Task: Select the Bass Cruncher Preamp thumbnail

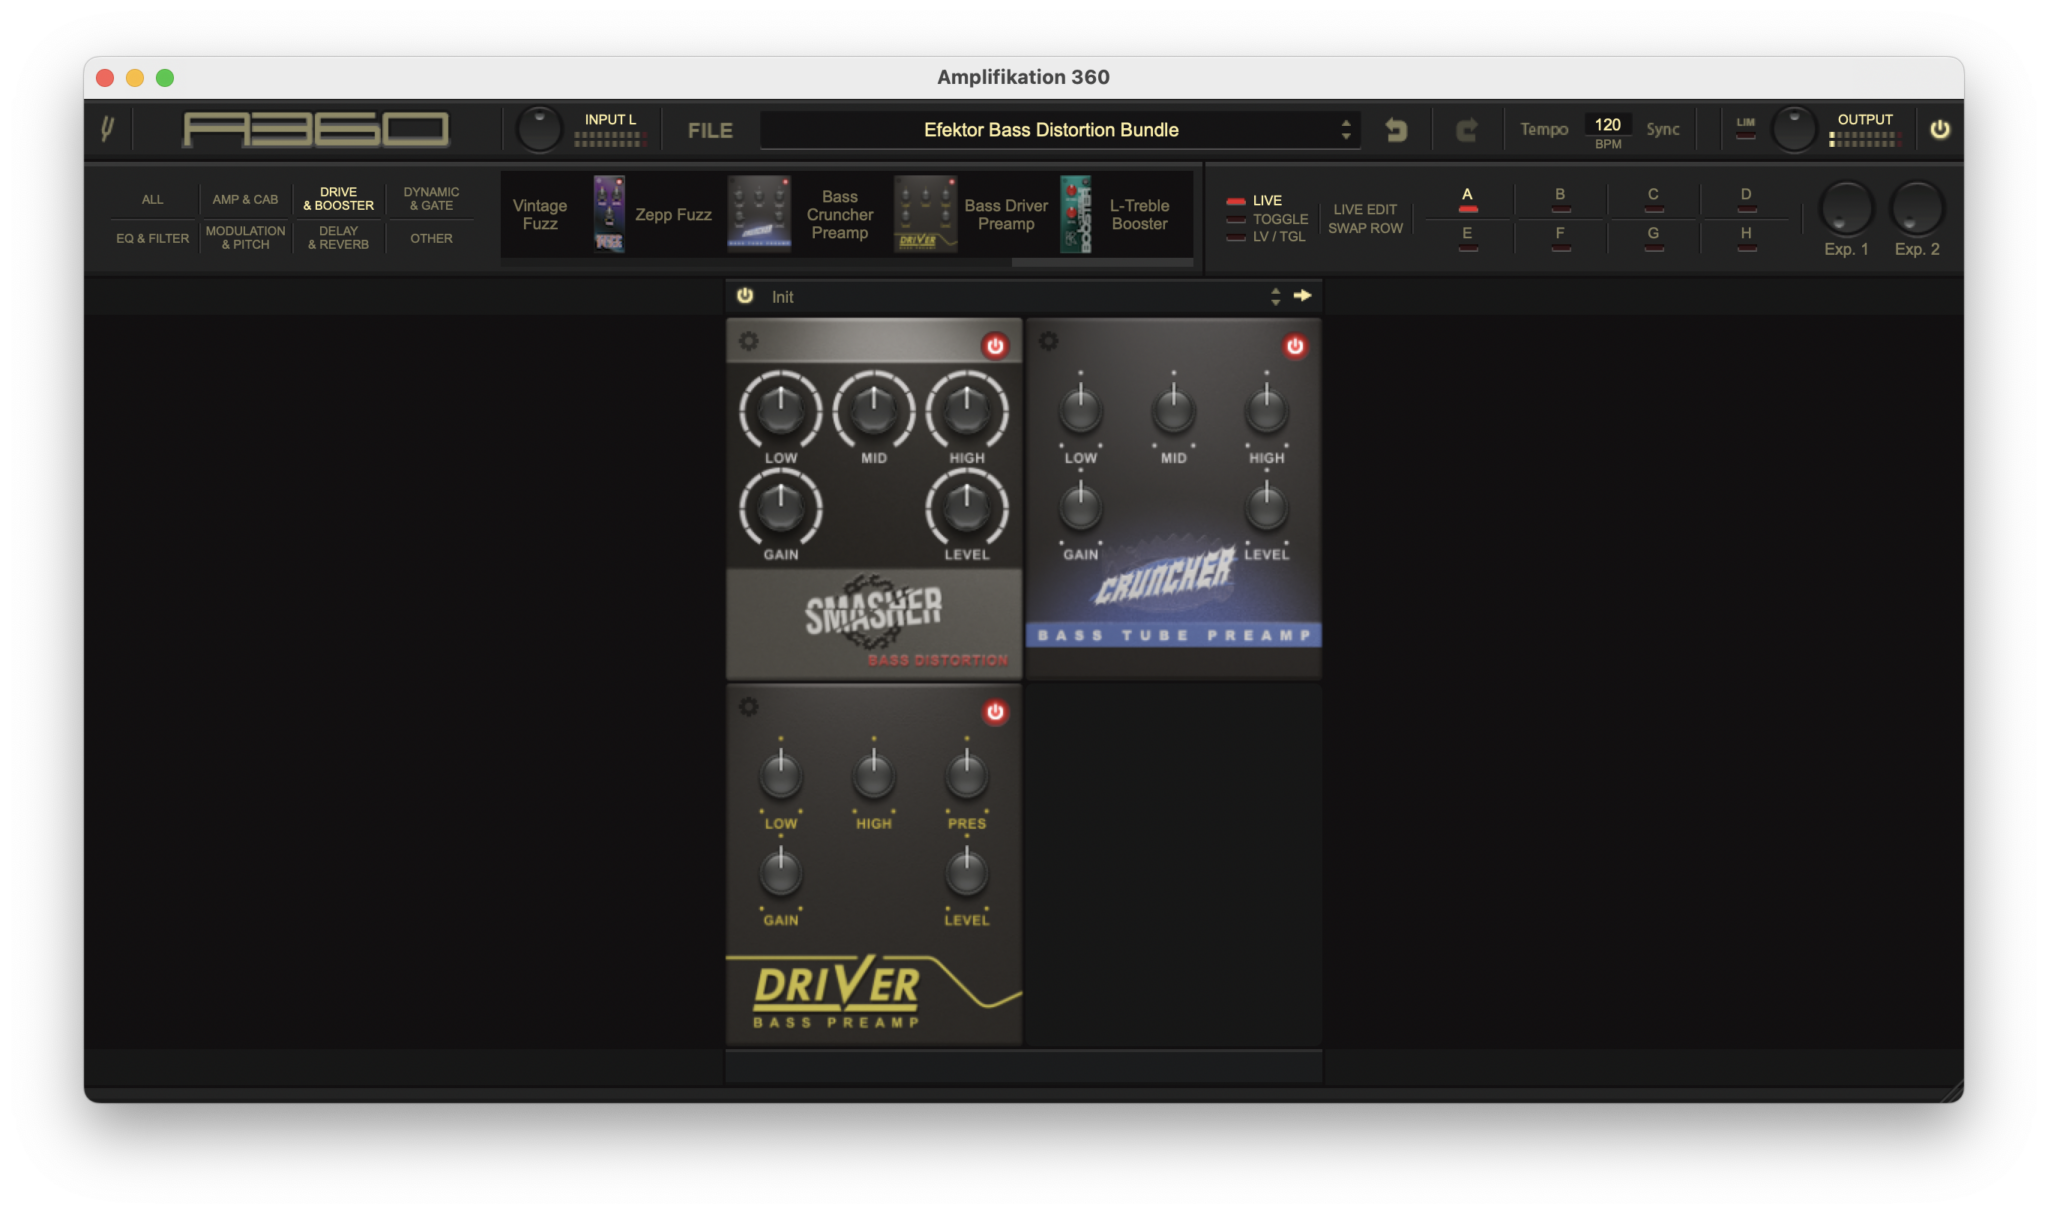Action: [757, 212]
